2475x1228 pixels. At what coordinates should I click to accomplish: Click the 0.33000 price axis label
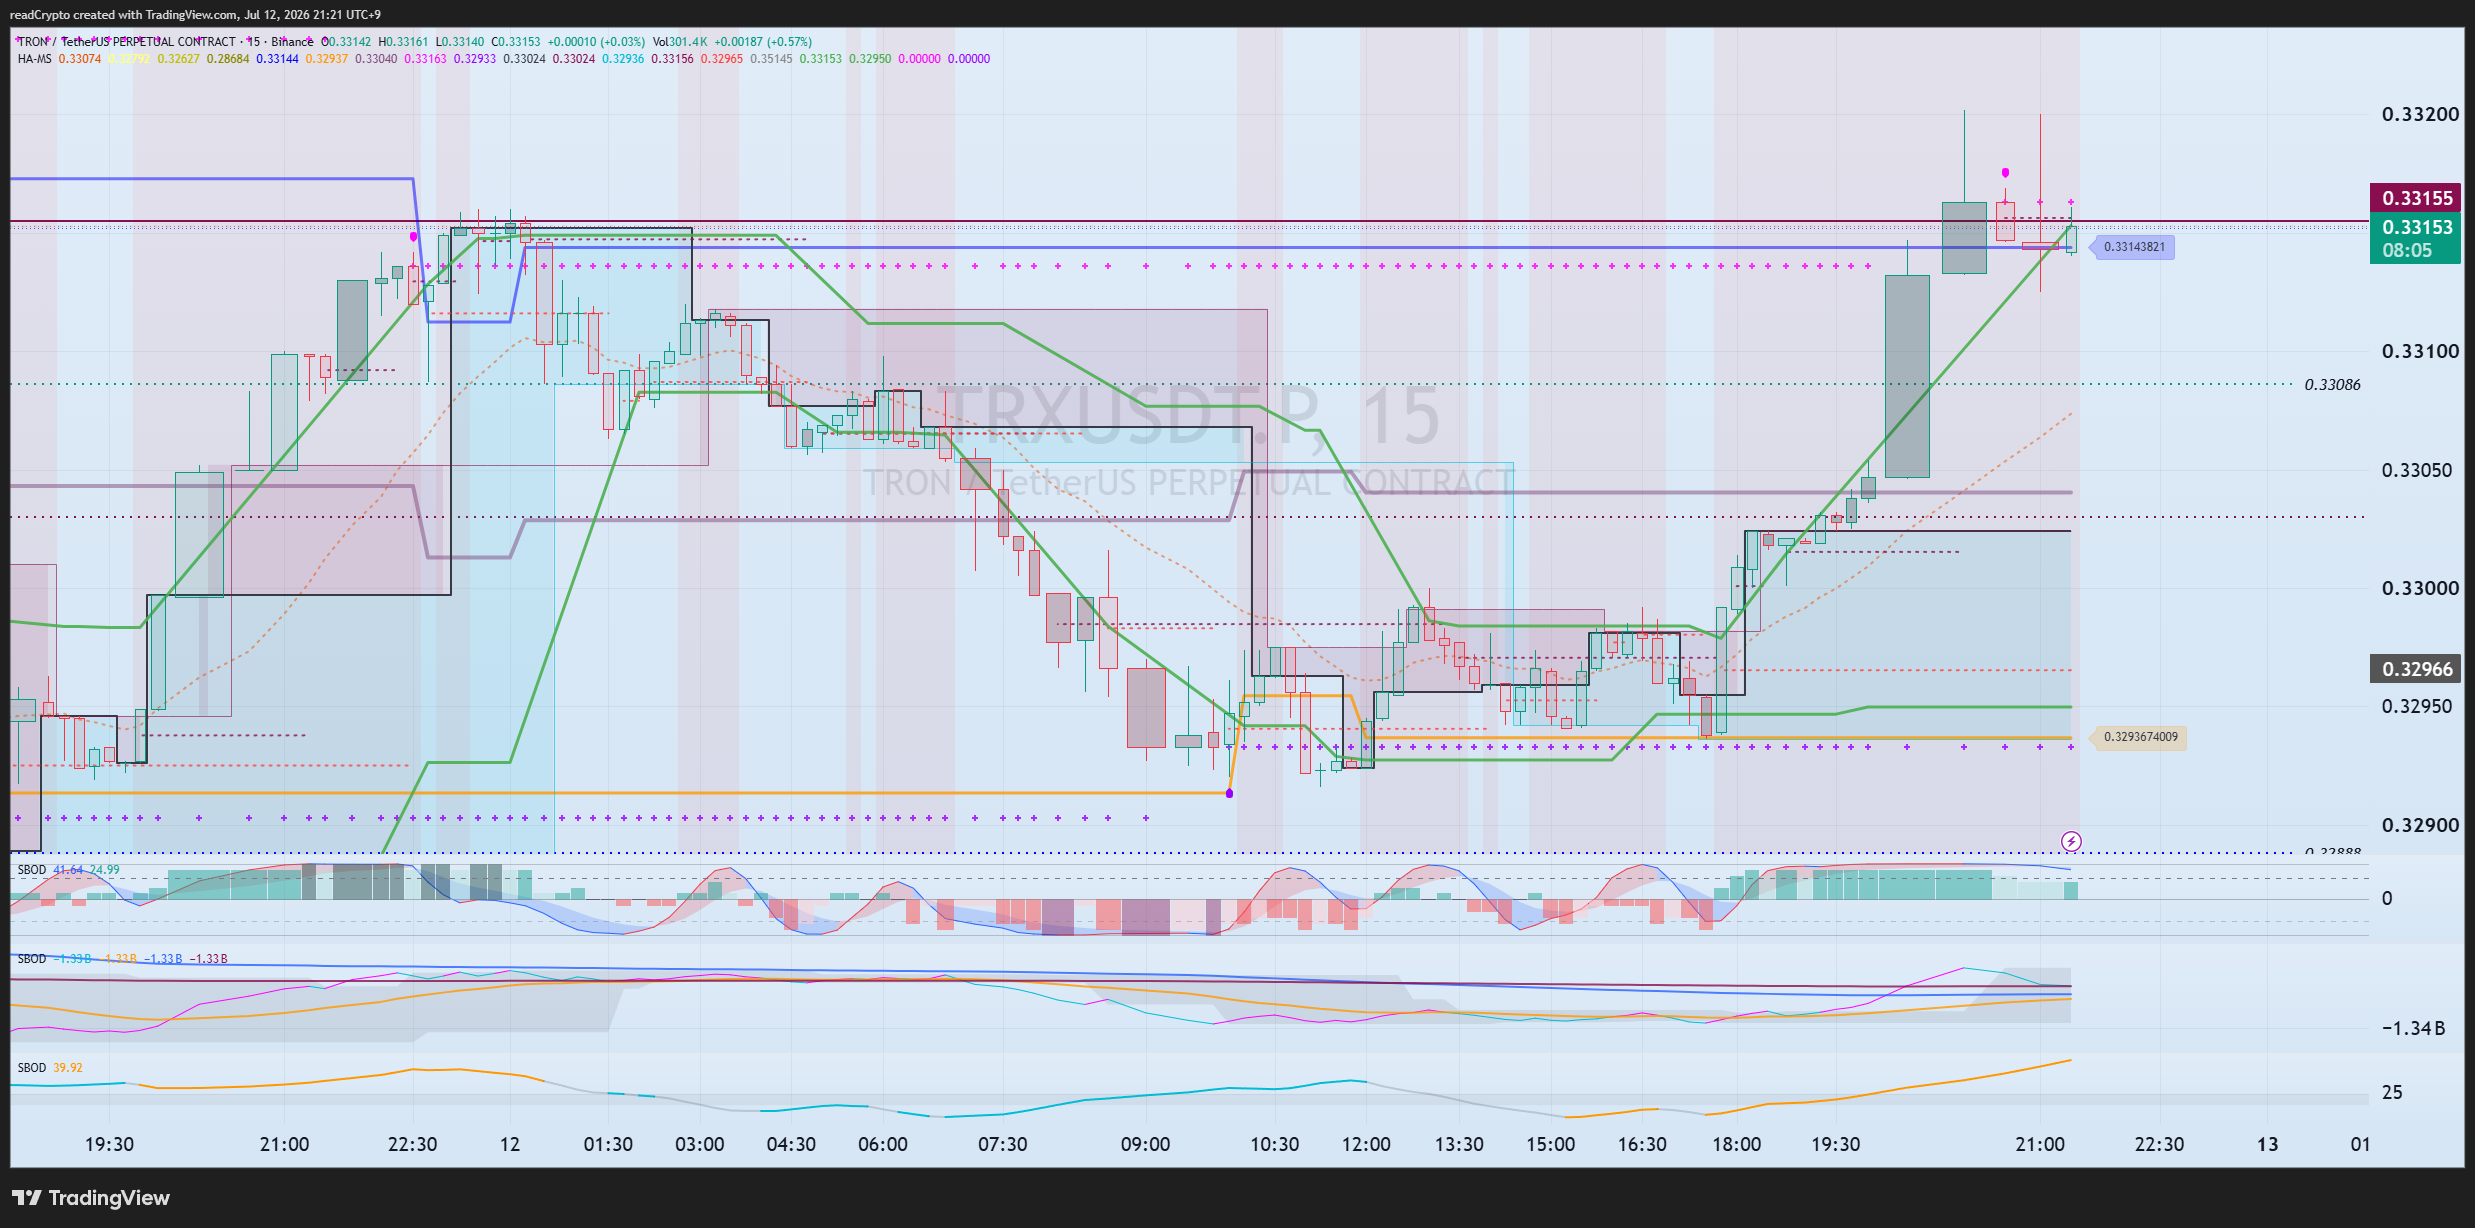tap(2420, 588)
